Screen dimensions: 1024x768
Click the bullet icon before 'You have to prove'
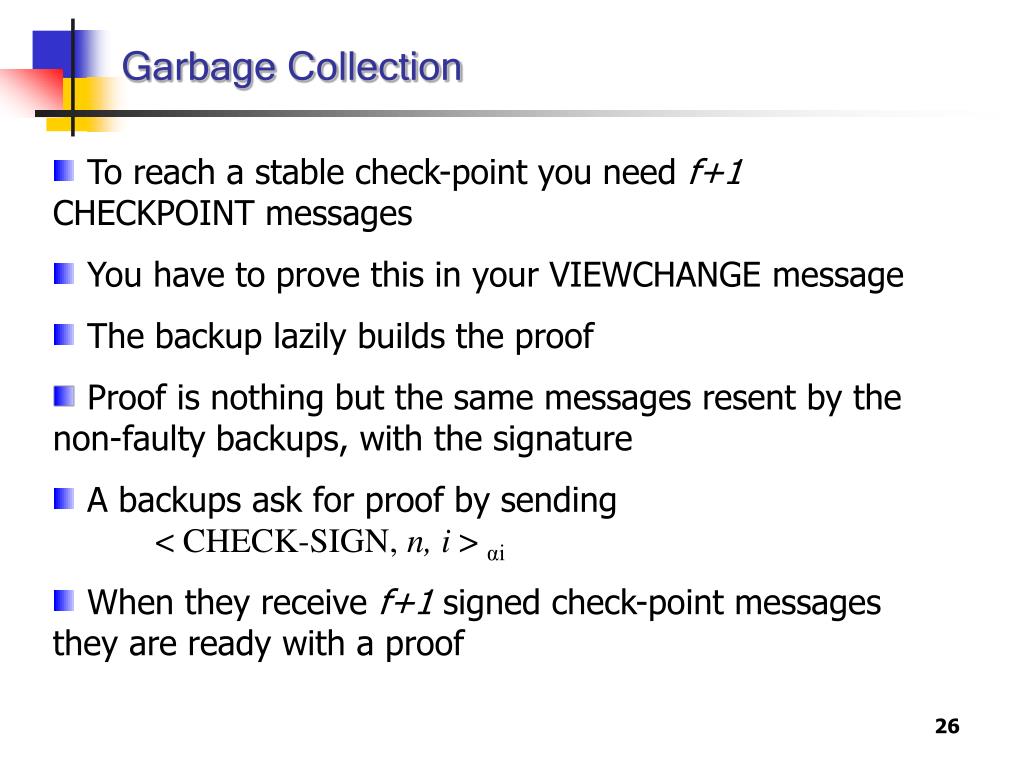coord(64,274)
